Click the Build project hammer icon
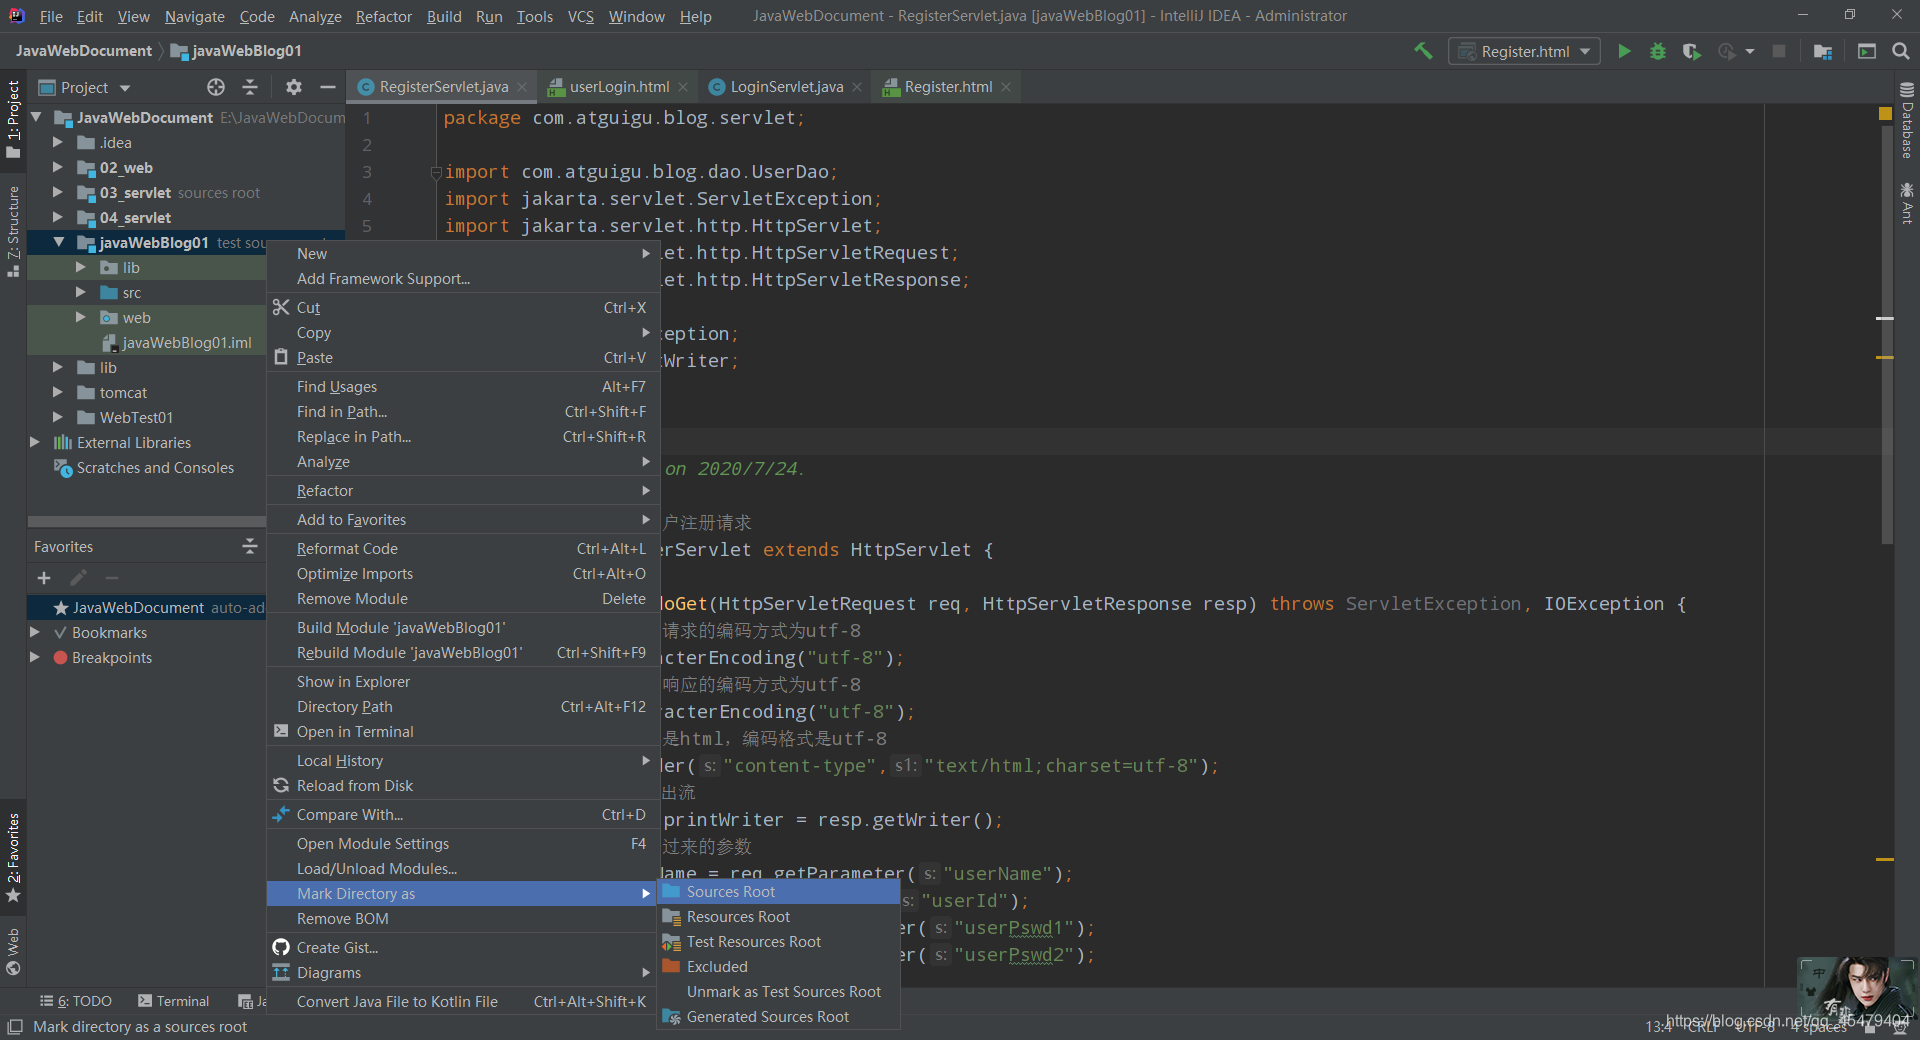 1423,51
